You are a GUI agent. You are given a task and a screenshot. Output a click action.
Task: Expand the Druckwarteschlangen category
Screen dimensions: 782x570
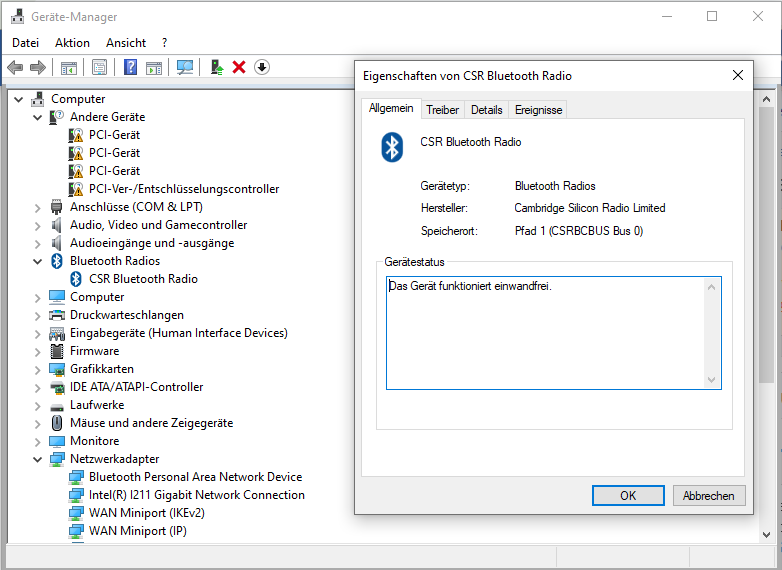tap(37, 316)
